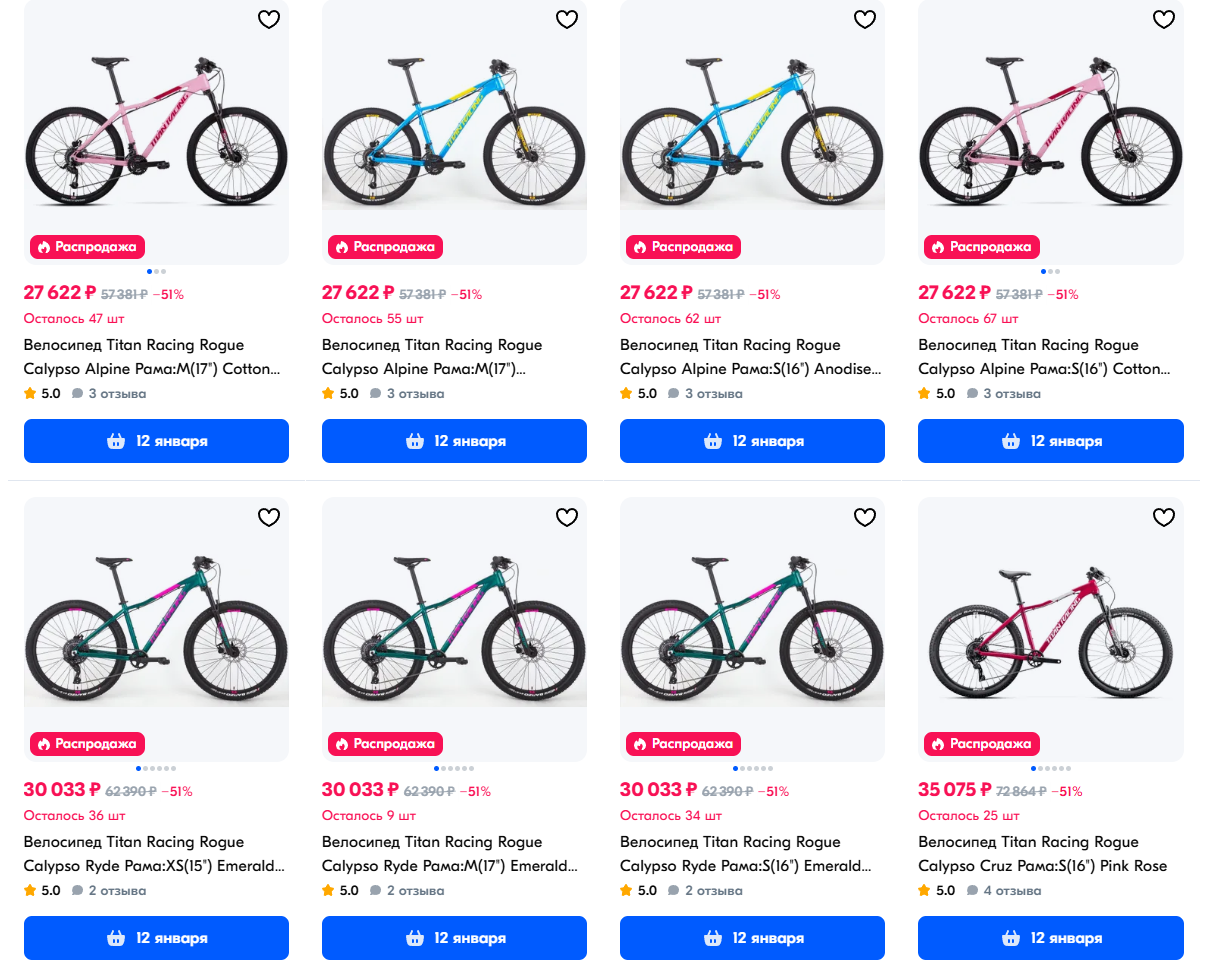Favorite the Calypso Alpine M(17") Cotton bike

pyautogui.click(x=269, y=19)
